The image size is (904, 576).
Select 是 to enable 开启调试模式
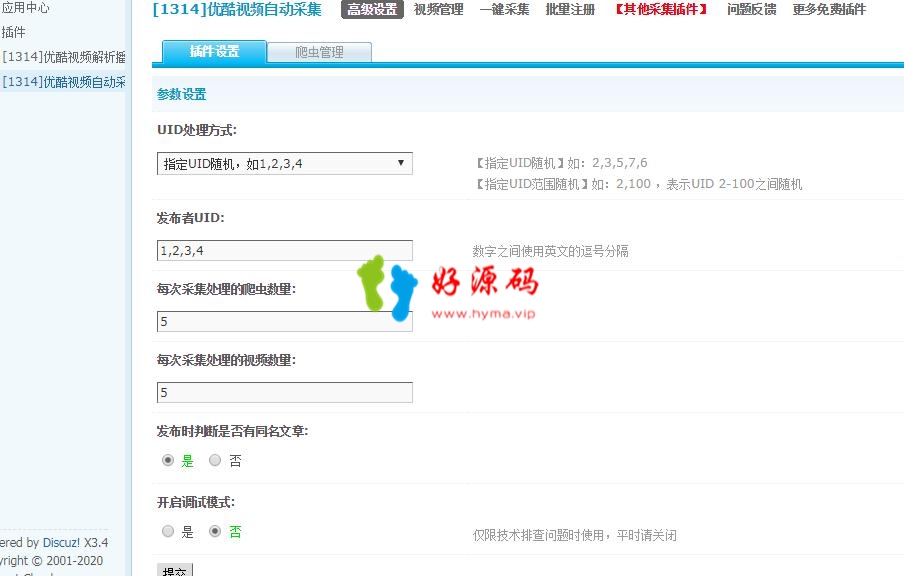[x=168, y=531]
